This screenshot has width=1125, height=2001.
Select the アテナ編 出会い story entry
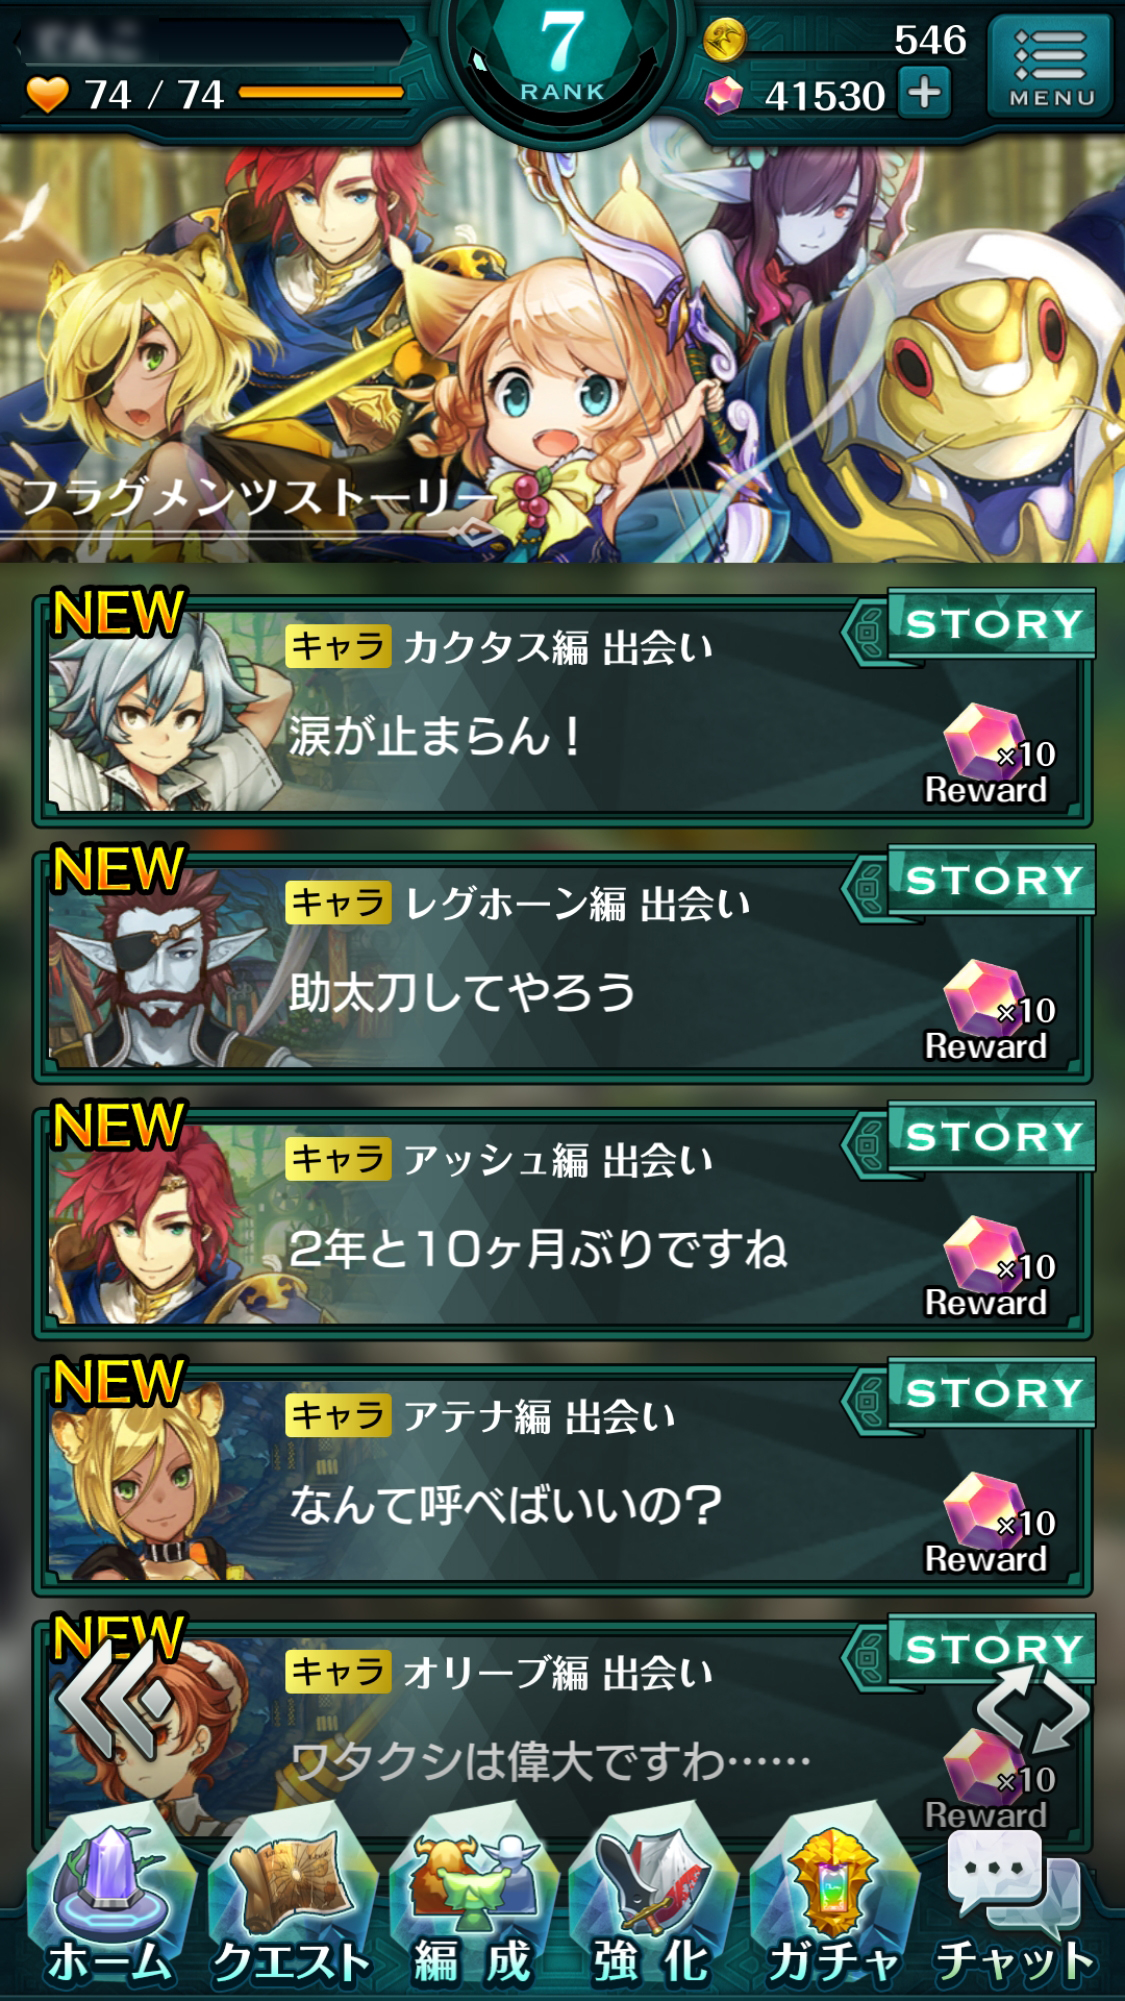point(562,1478)
